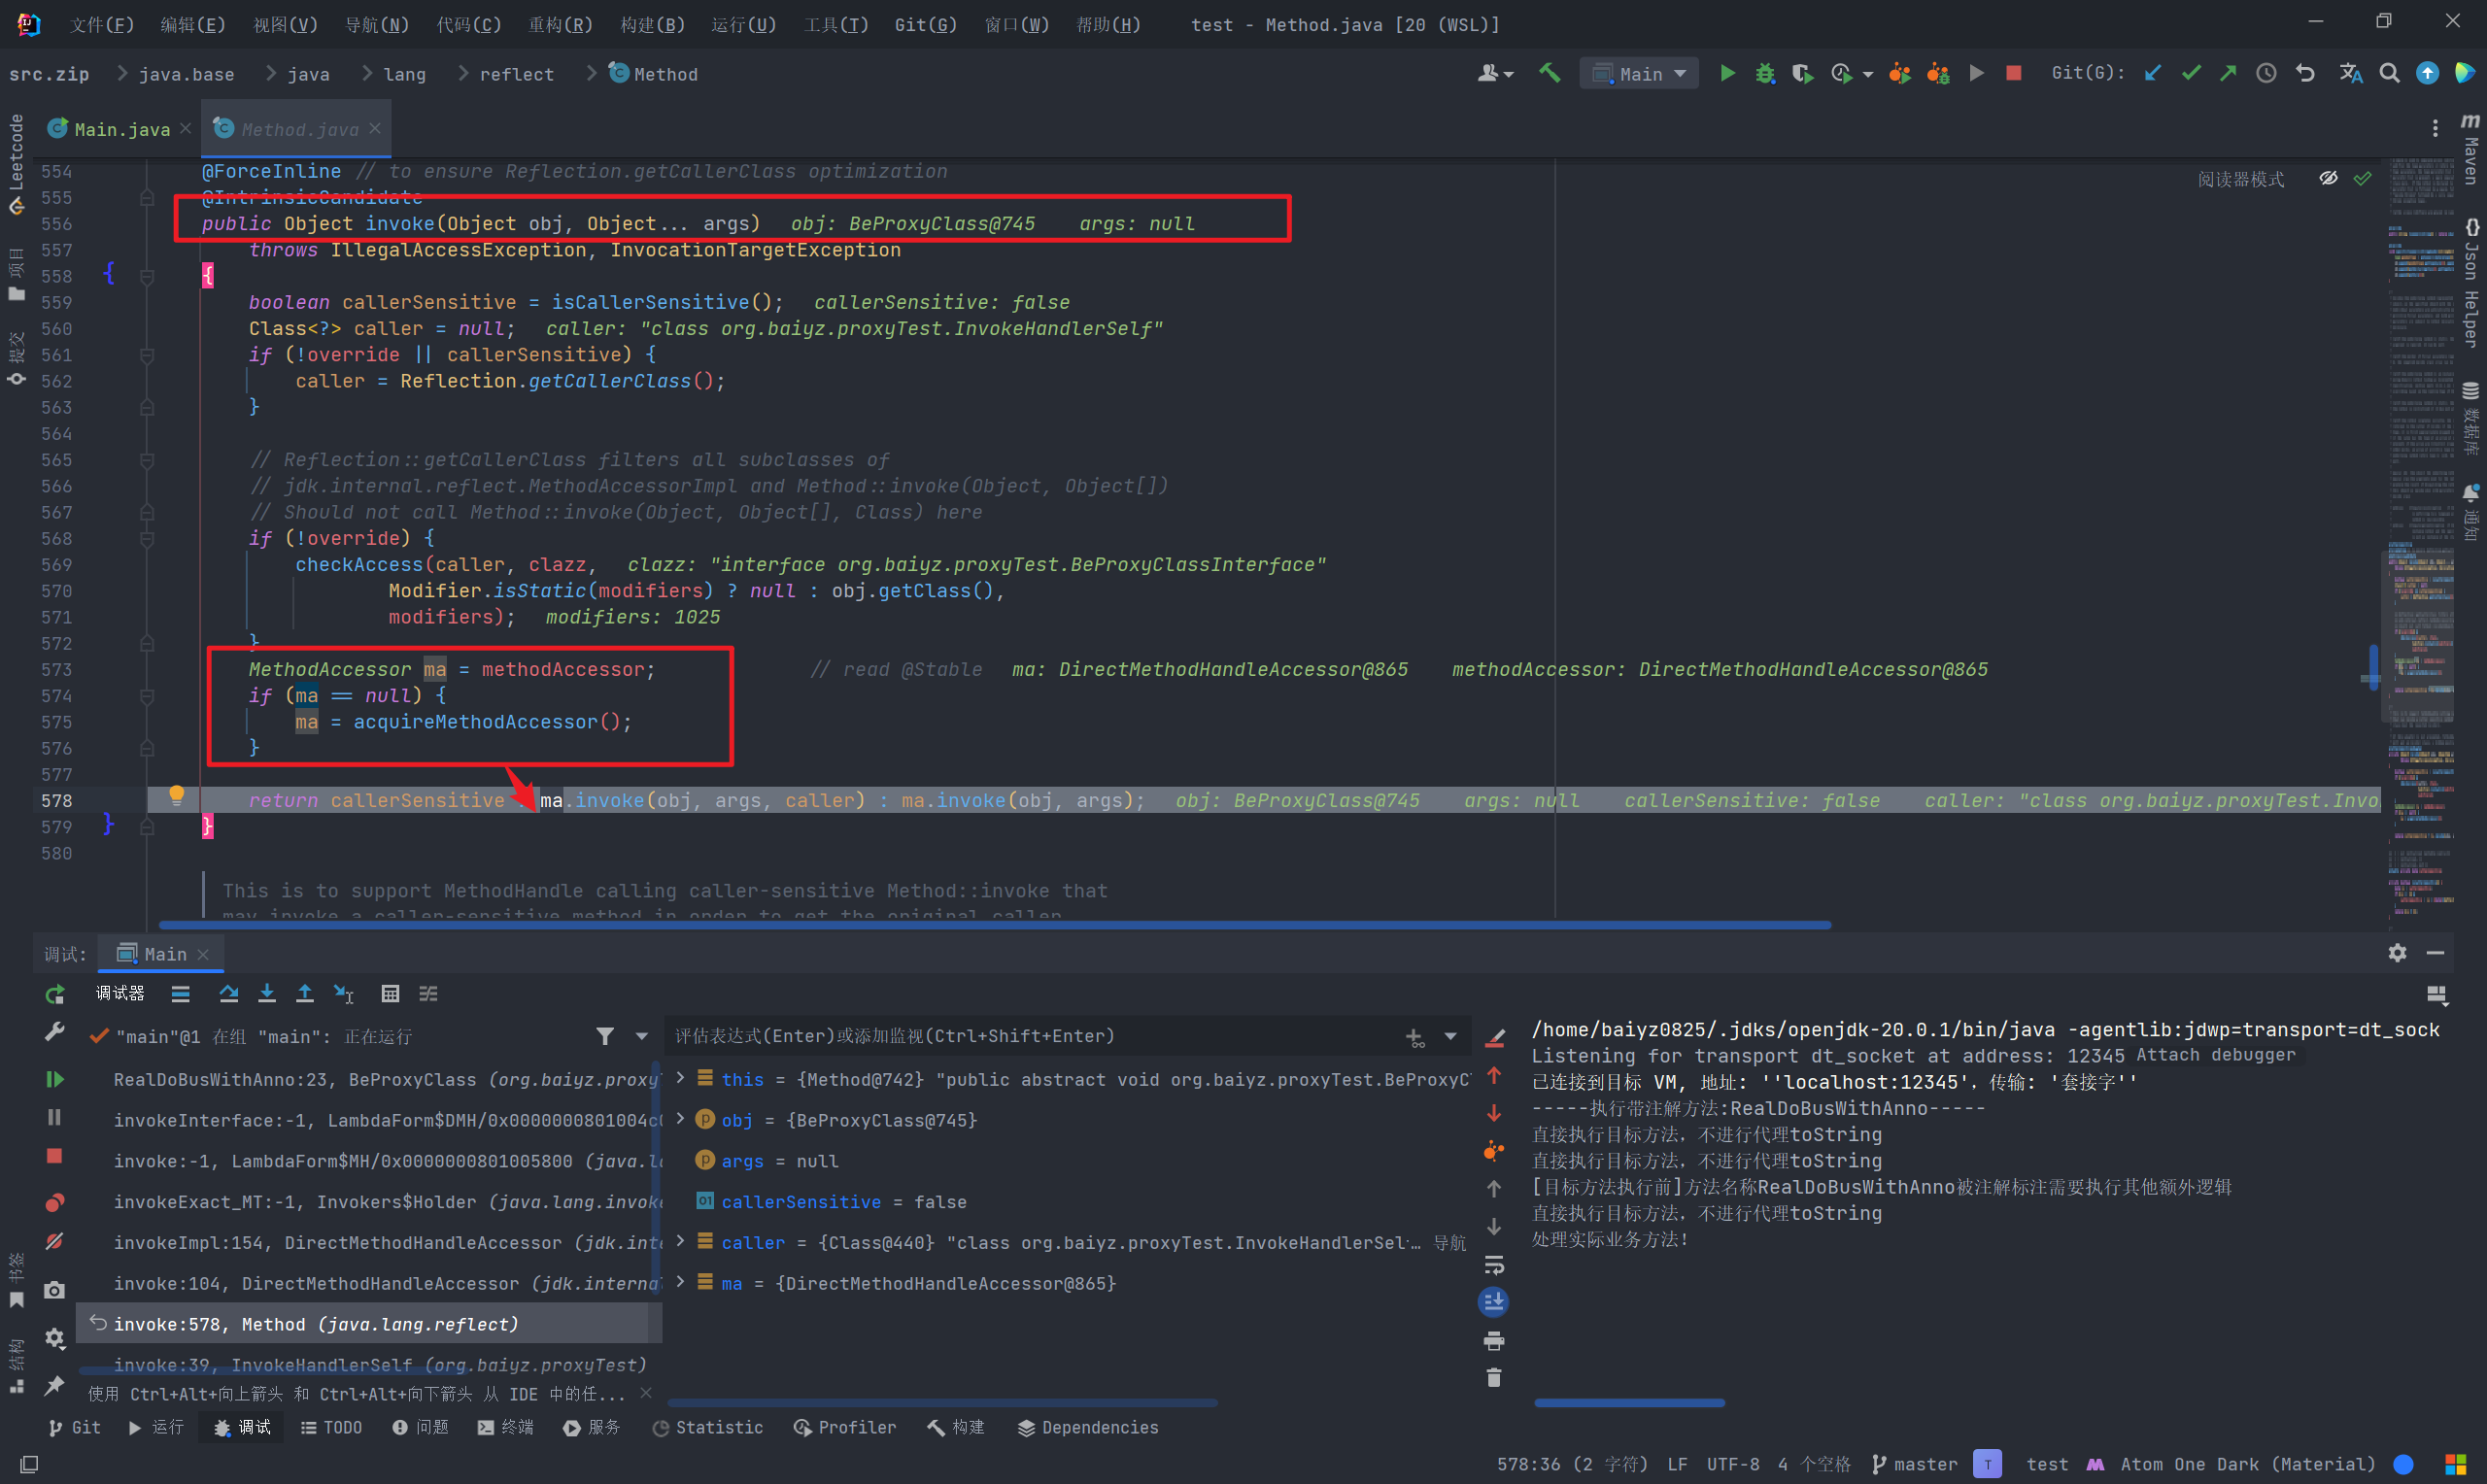Screen dimensions: 2487x1484
Task: Update project with the blue Git arrow
Action: point(2153,73)
